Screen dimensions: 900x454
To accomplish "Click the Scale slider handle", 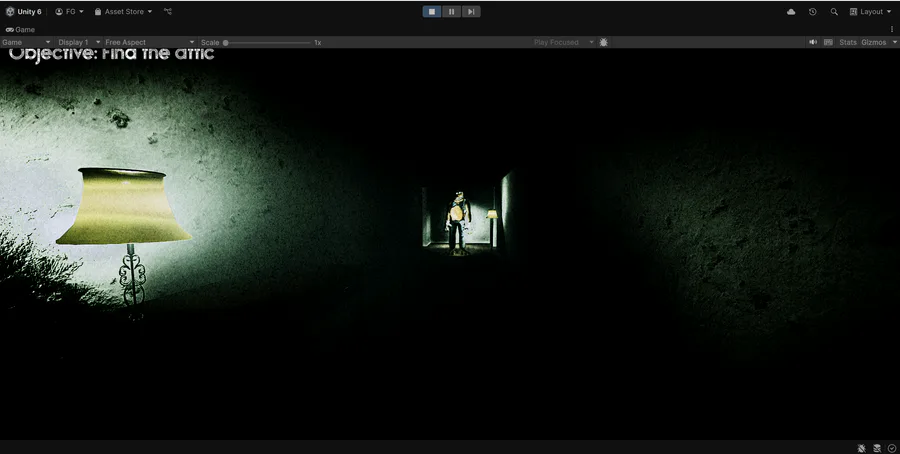I will pyautogui.click(x=226, y=42).
